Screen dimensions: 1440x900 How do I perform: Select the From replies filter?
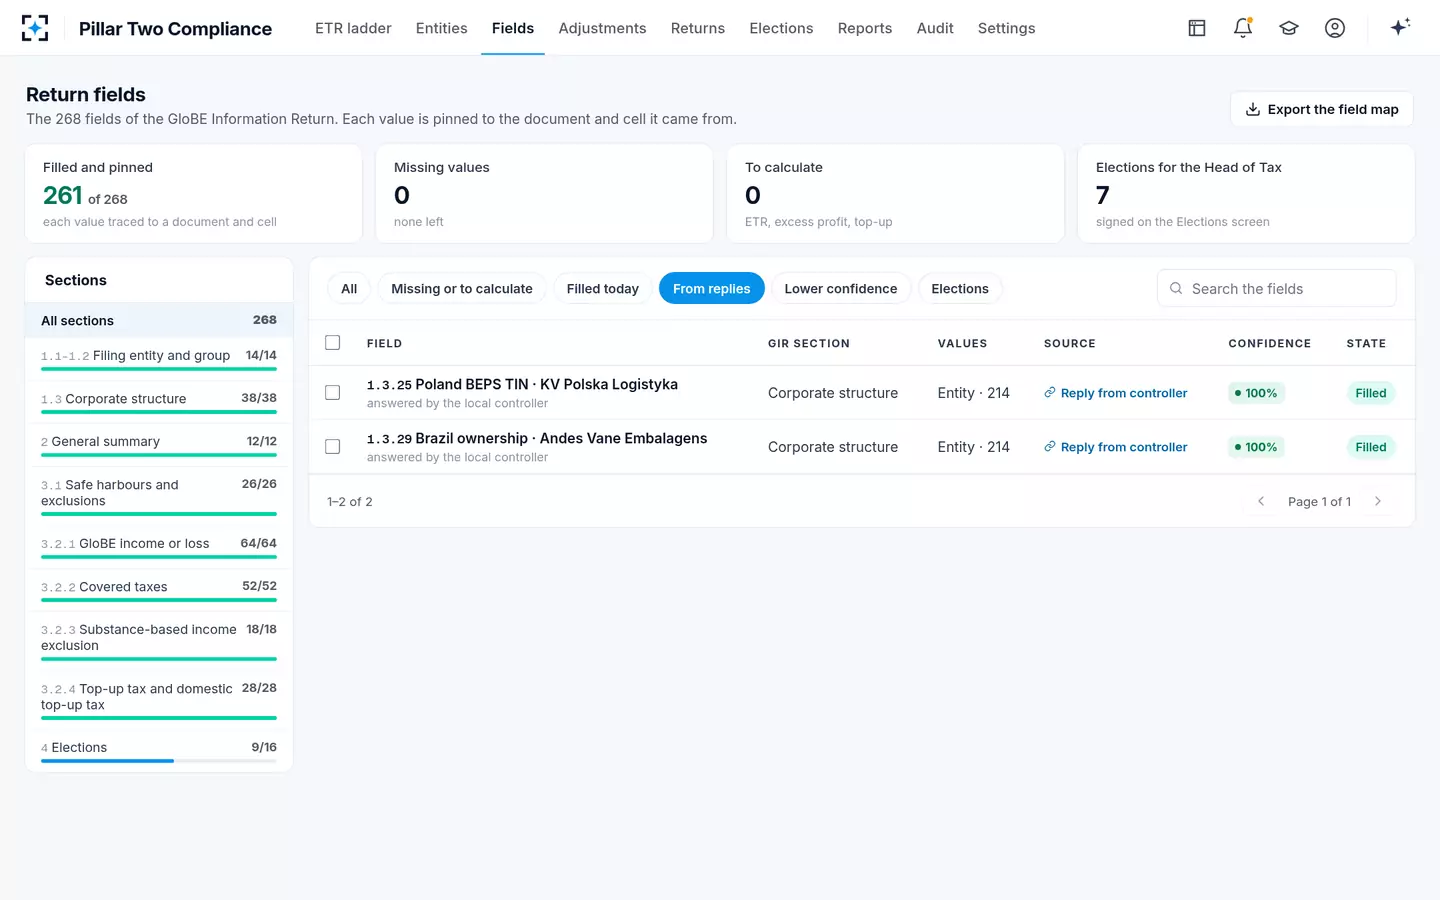(712, 288)
